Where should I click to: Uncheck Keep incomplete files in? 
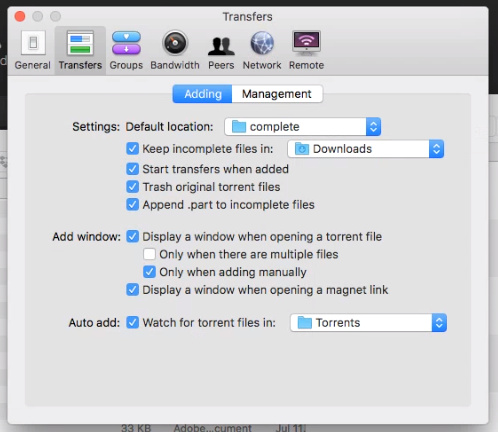133,149
